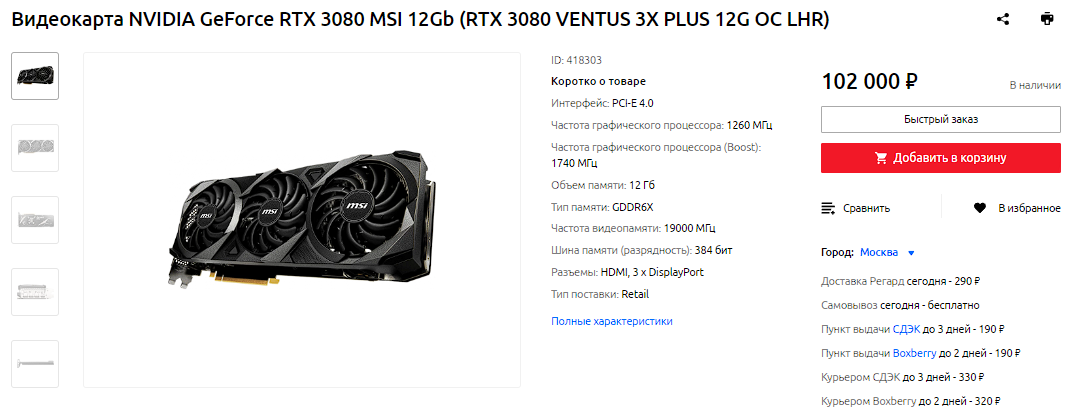Click the Сравнить text label

click(x=867, y=208)
